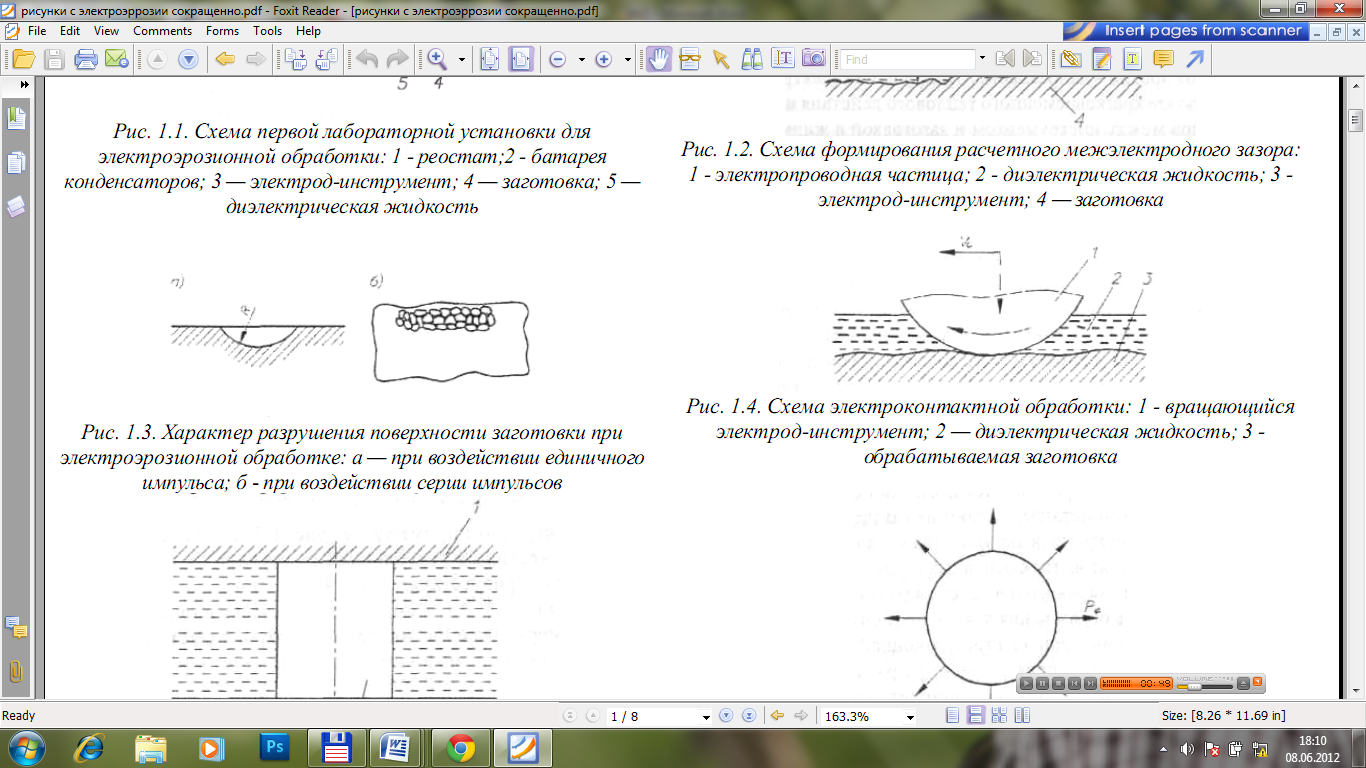The height and width of the screenshot is (768, 1366).
Task: Select the Zoom In magnifier tool
Action: tap(437, 59)
